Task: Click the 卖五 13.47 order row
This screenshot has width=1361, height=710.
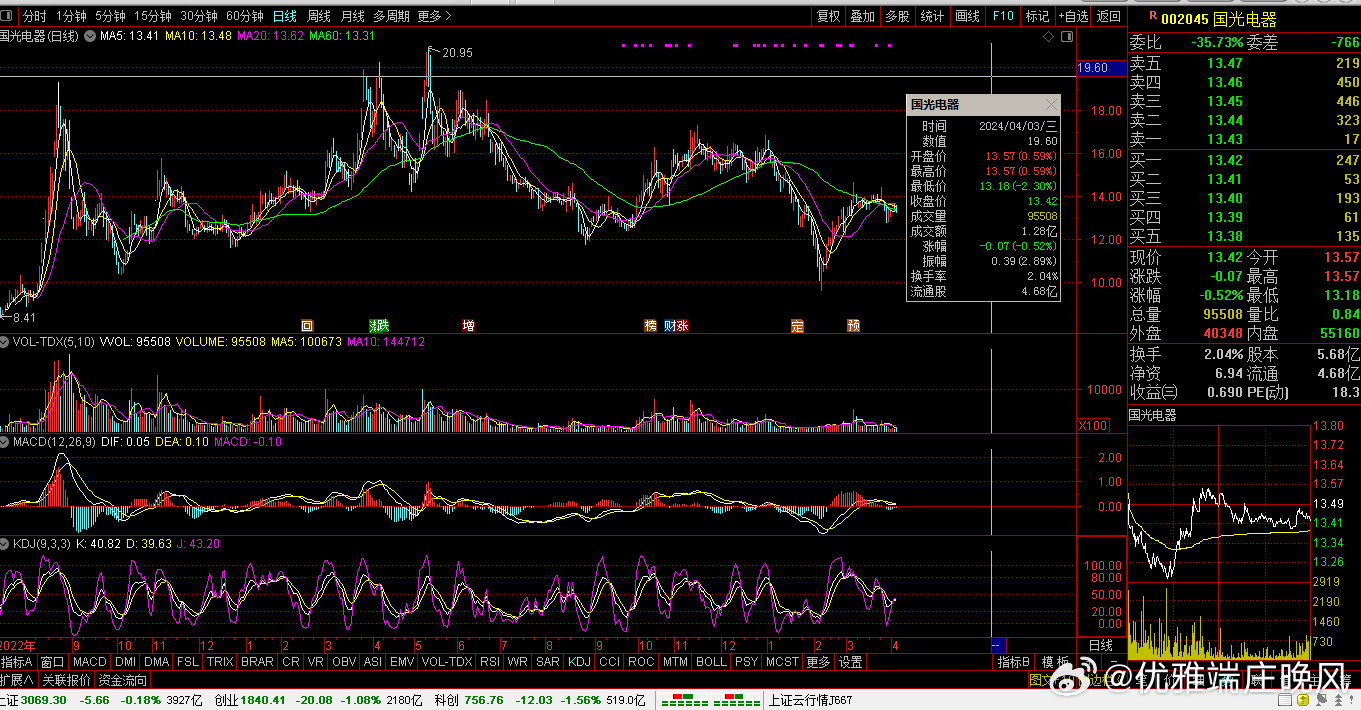Action: pos(1244,63)
